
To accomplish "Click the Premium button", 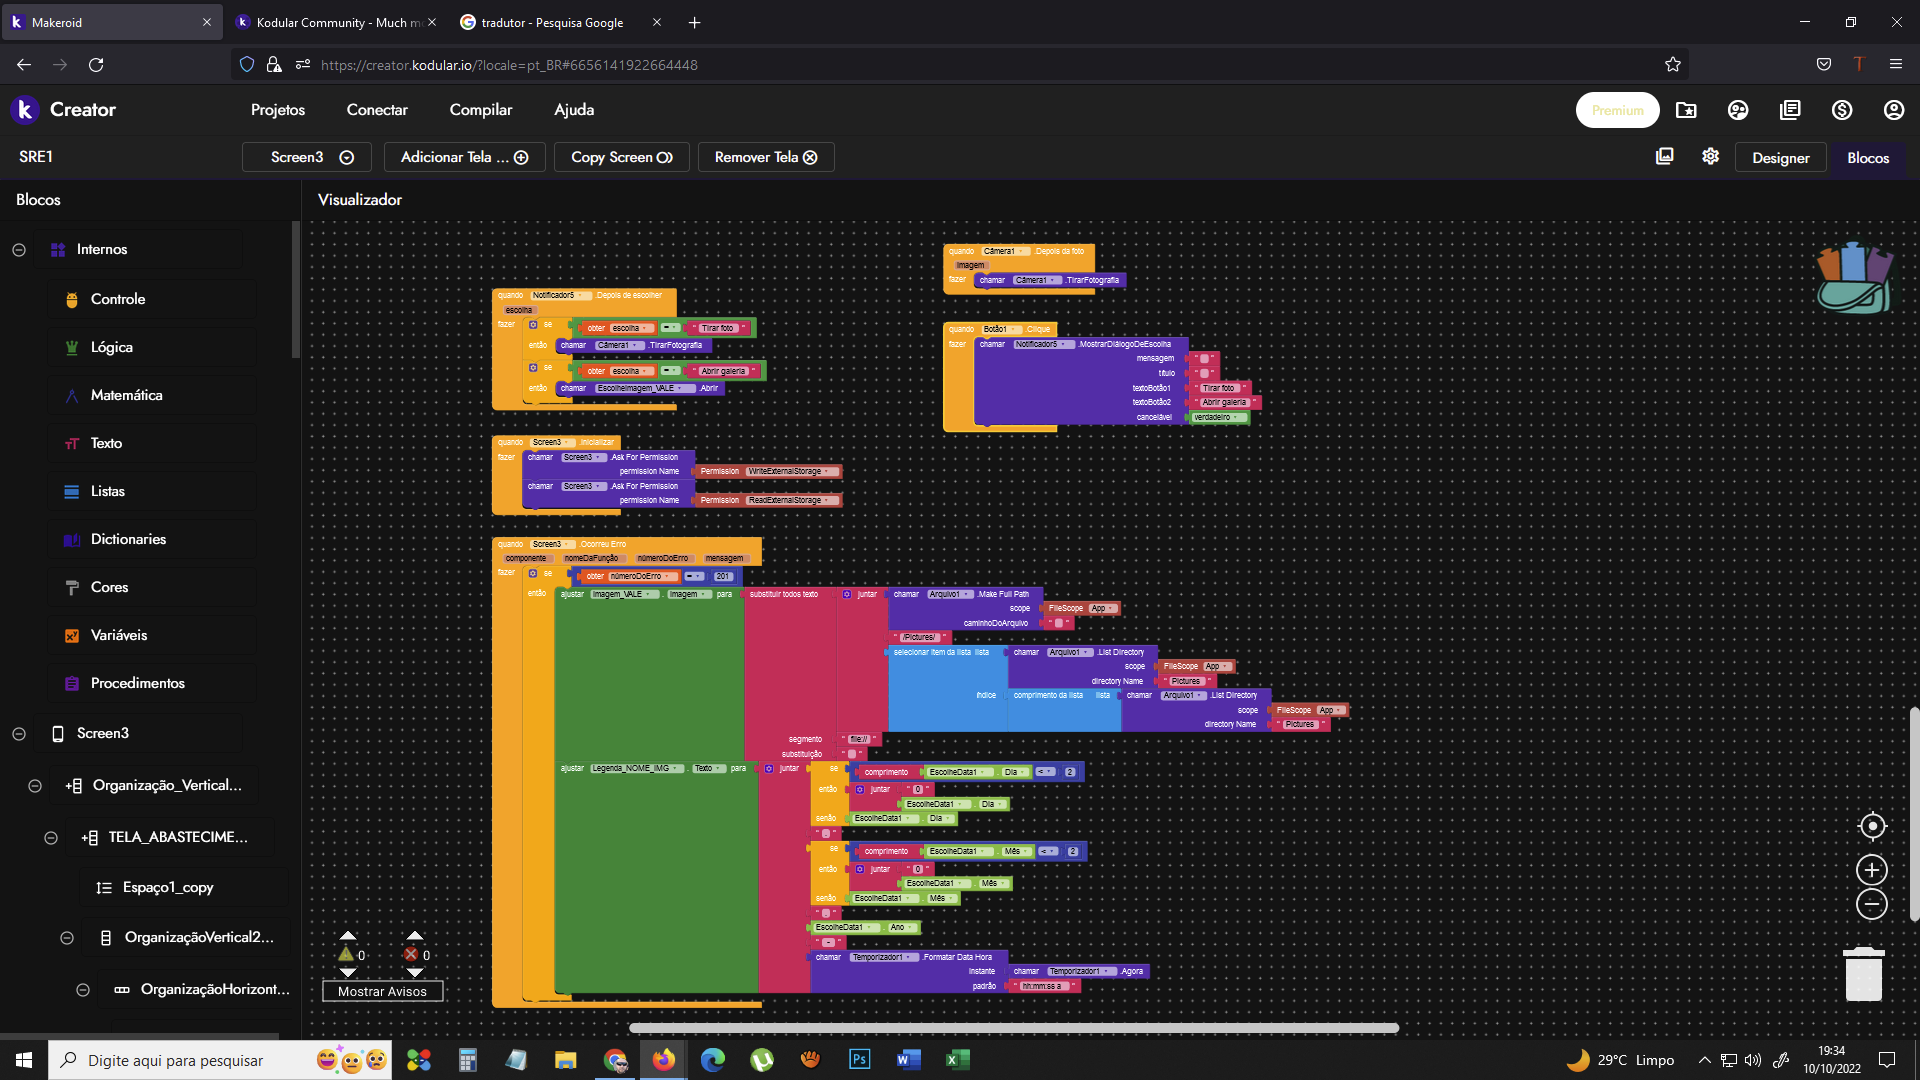I will [1617, 110].
